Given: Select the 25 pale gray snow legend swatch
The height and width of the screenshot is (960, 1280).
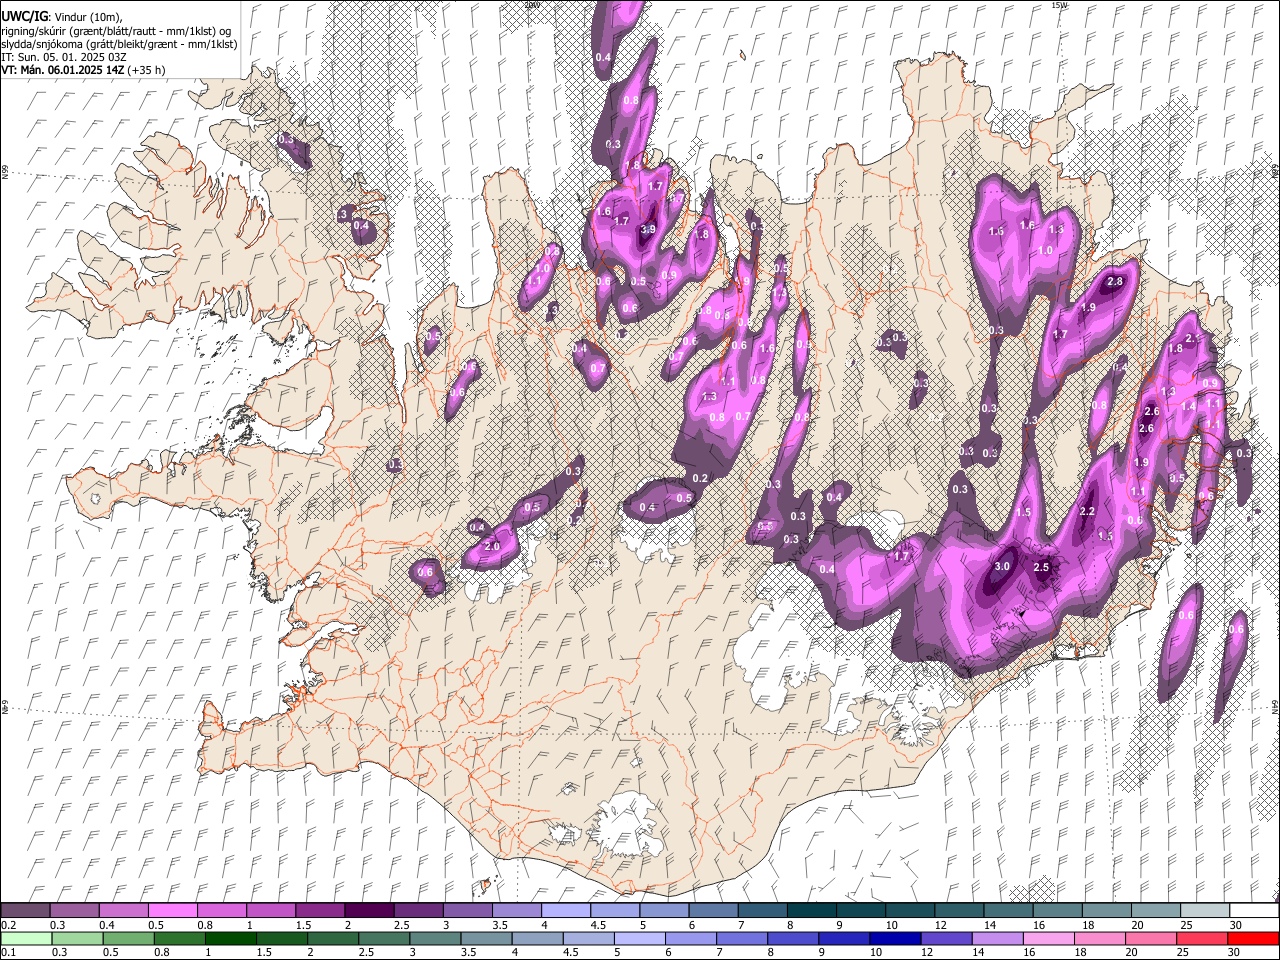Looking at the screenshot, I should click(1204, 910).
